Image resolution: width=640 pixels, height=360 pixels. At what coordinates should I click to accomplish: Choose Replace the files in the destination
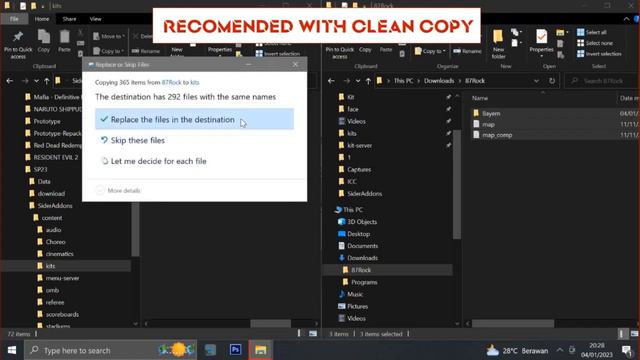[194, 119]
